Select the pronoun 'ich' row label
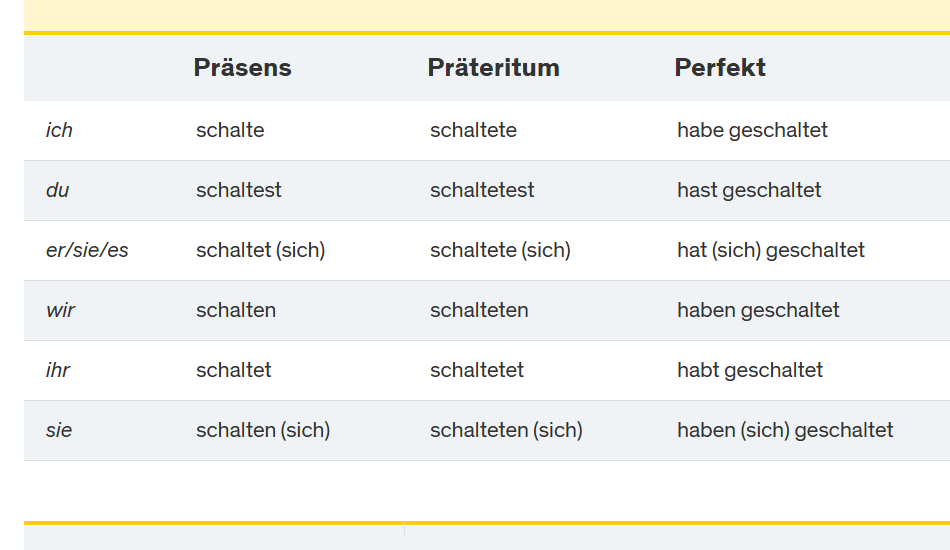The height and width of the screenshot is (550, 950). [x=59, y=130]
